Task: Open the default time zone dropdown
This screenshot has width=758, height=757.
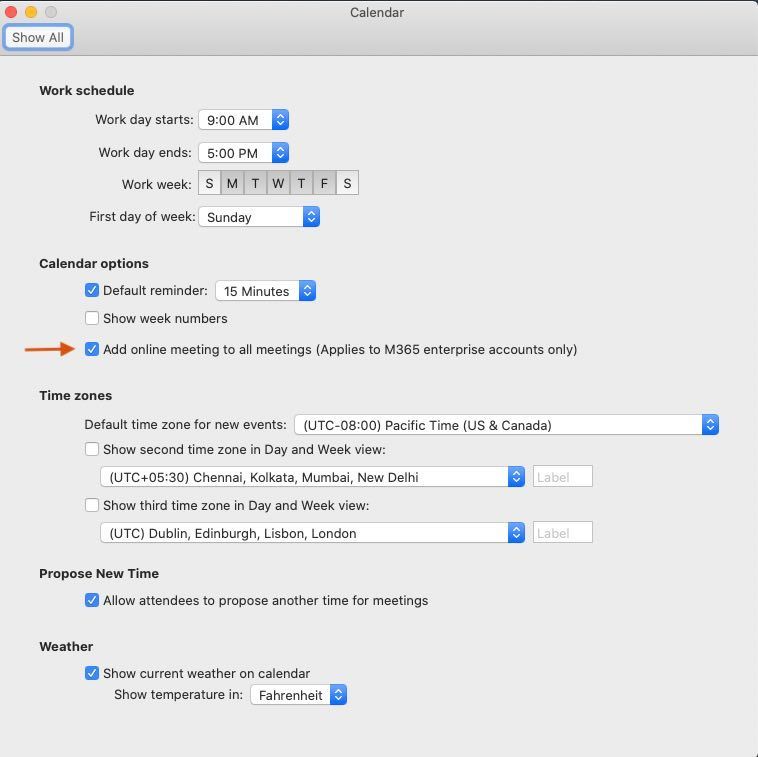Action: (507, 425)
